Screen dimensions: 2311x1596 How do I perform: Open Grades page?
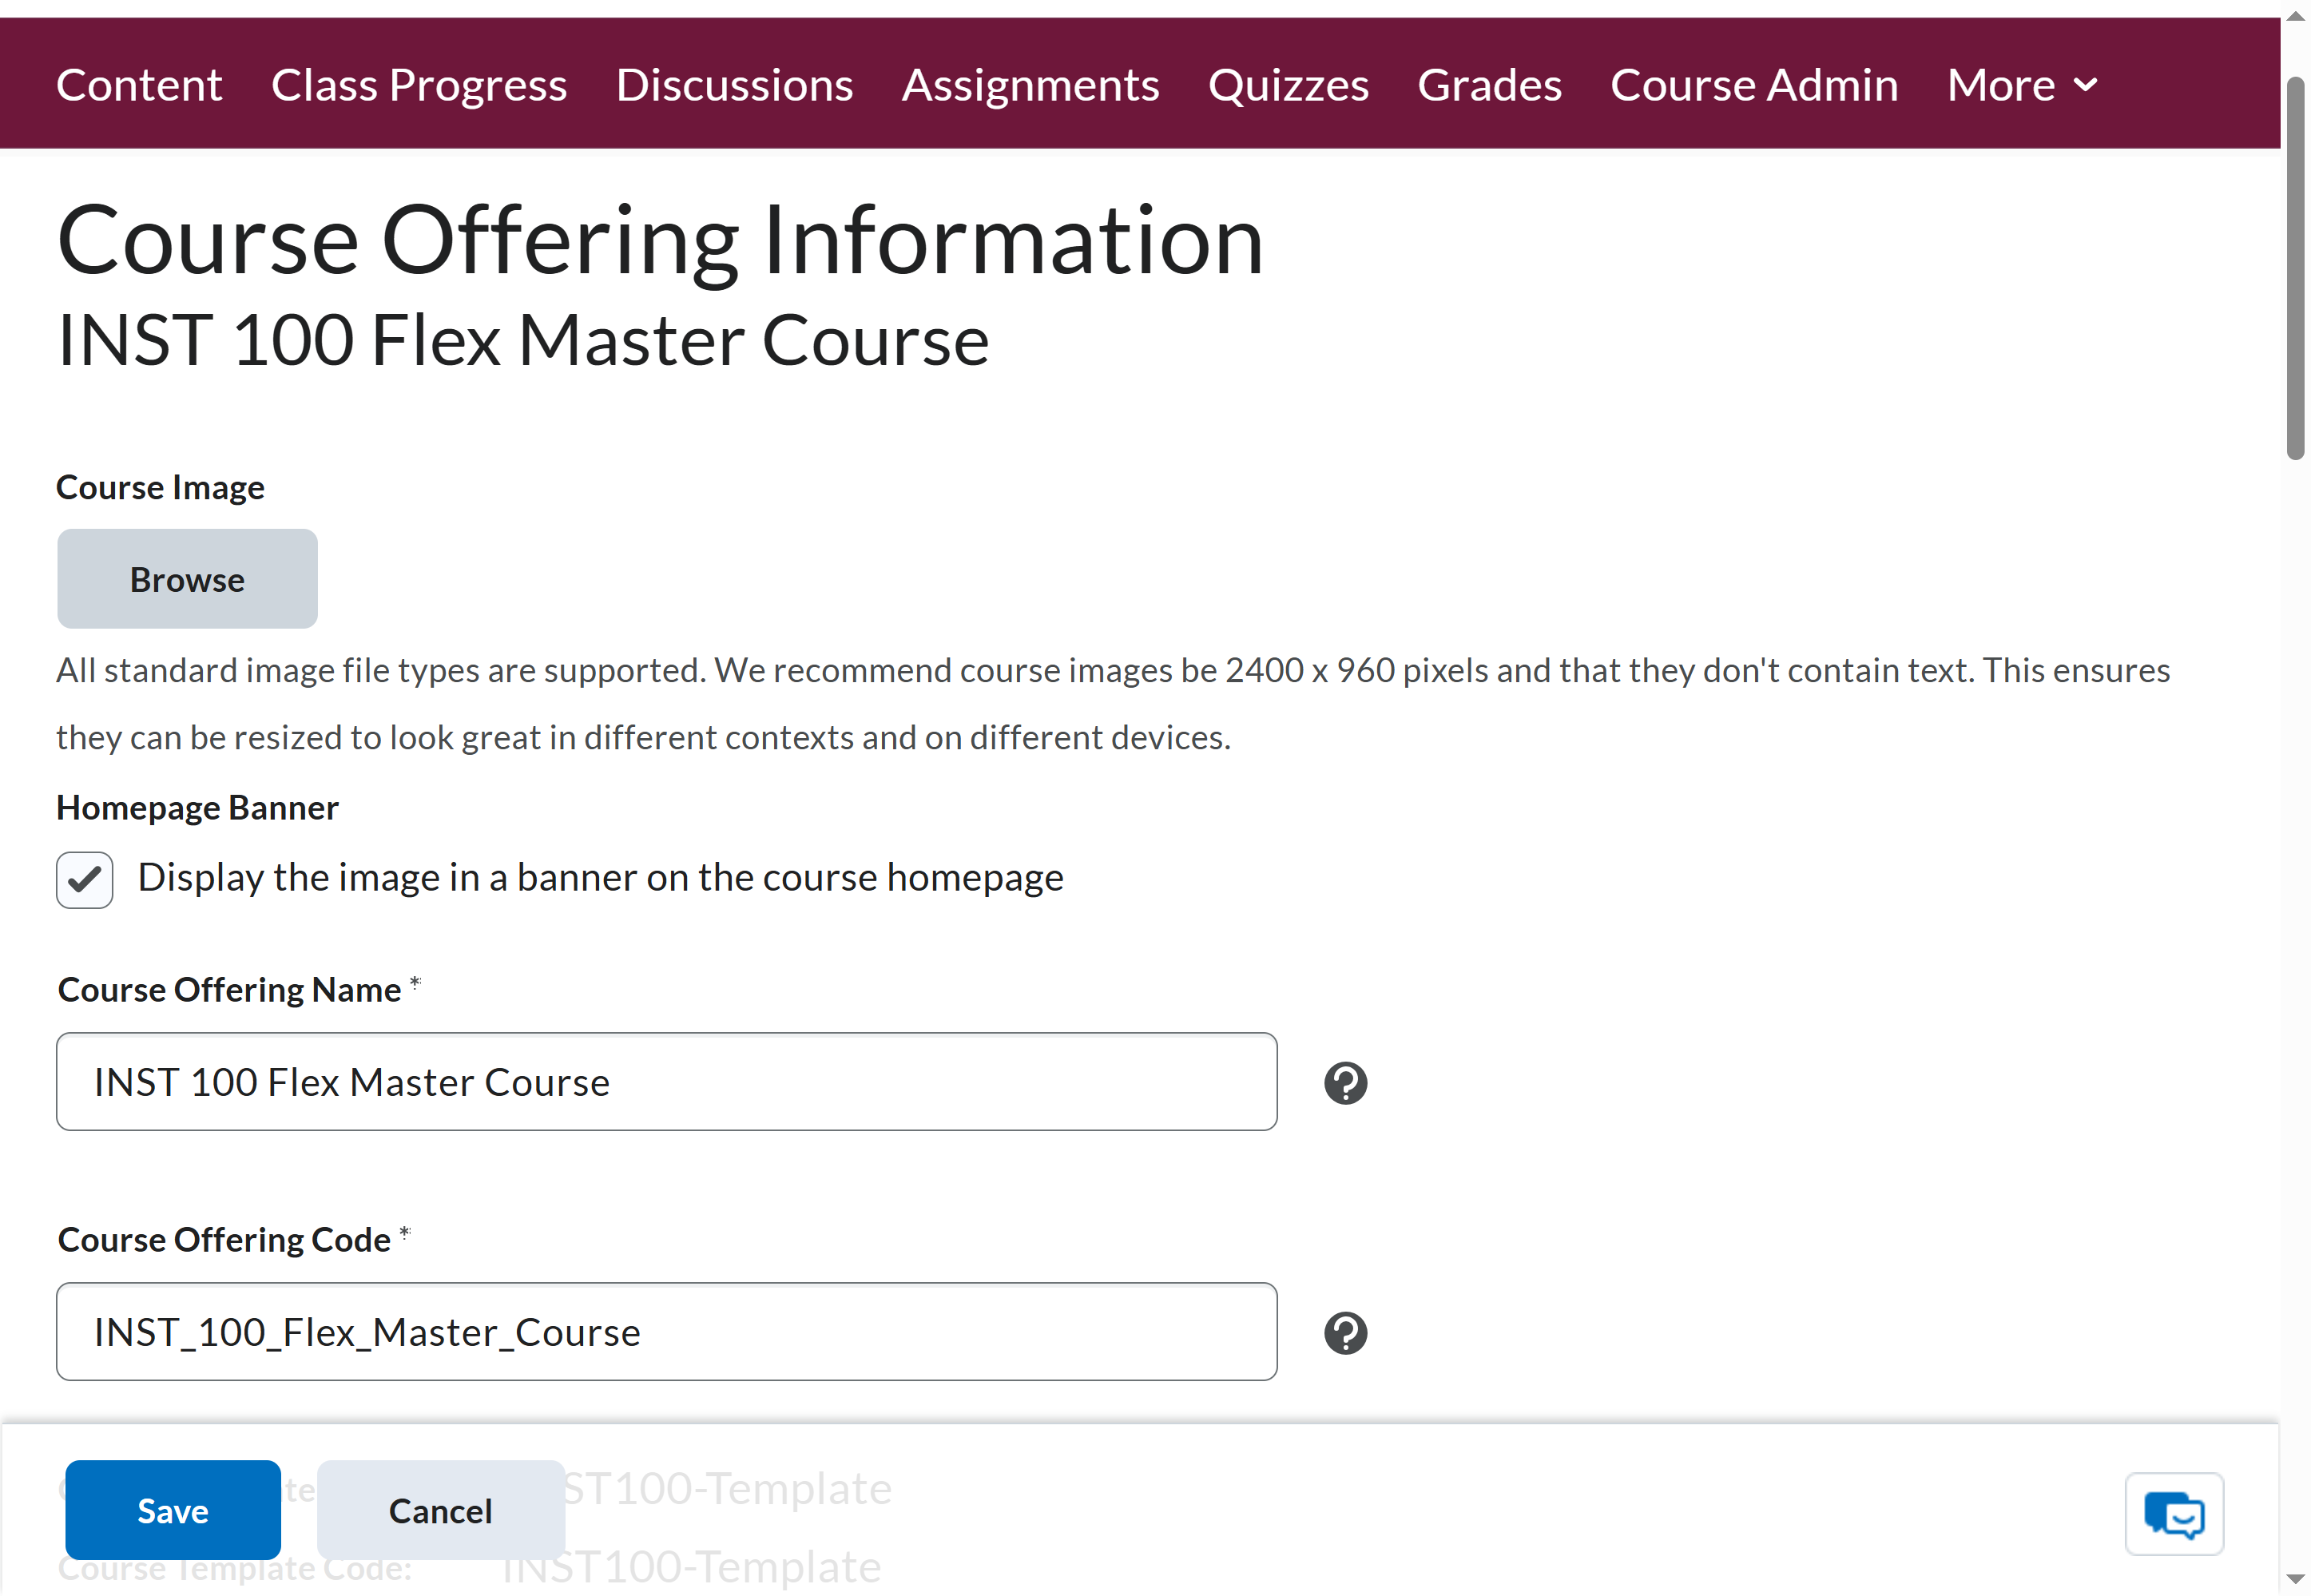pos(1489,85)
